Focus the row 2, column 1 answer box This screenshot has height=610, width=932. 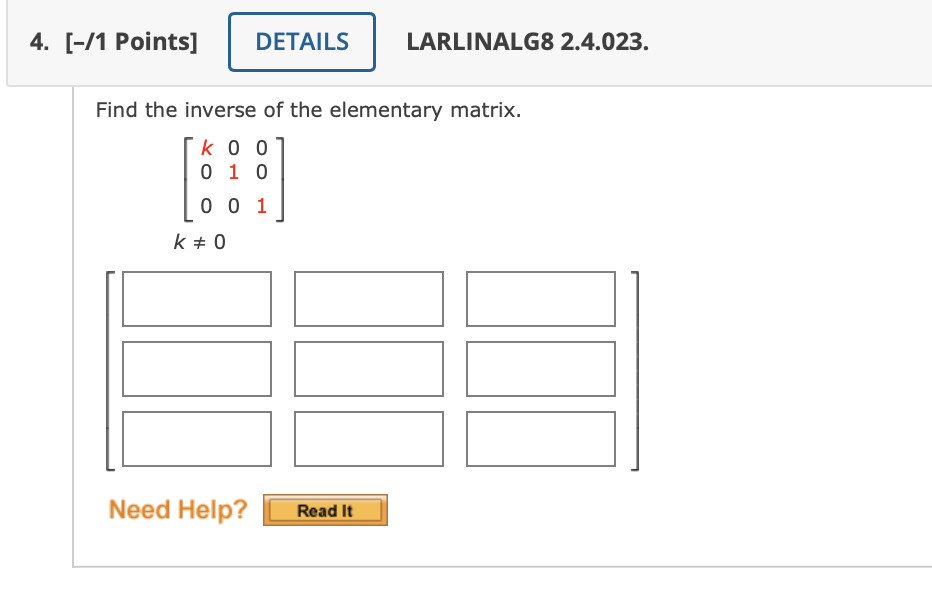197,369
